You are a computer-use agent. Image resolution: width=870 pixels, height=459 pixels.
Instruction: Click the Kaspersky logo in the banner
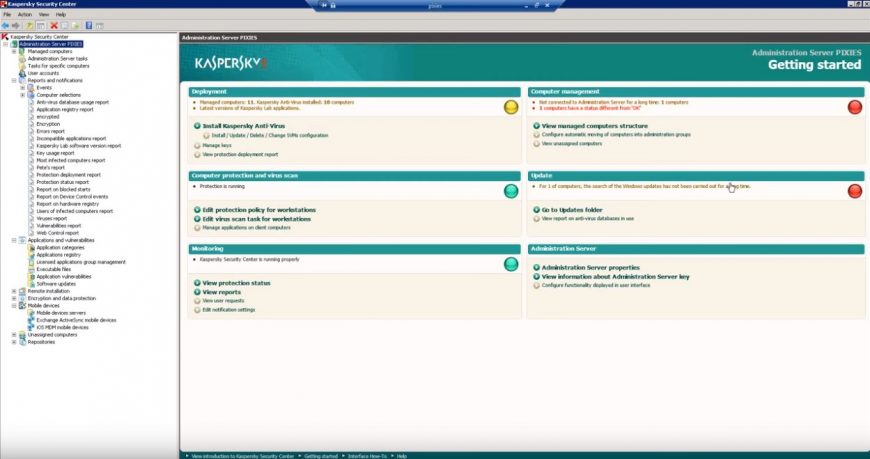[x=231, y=63]
